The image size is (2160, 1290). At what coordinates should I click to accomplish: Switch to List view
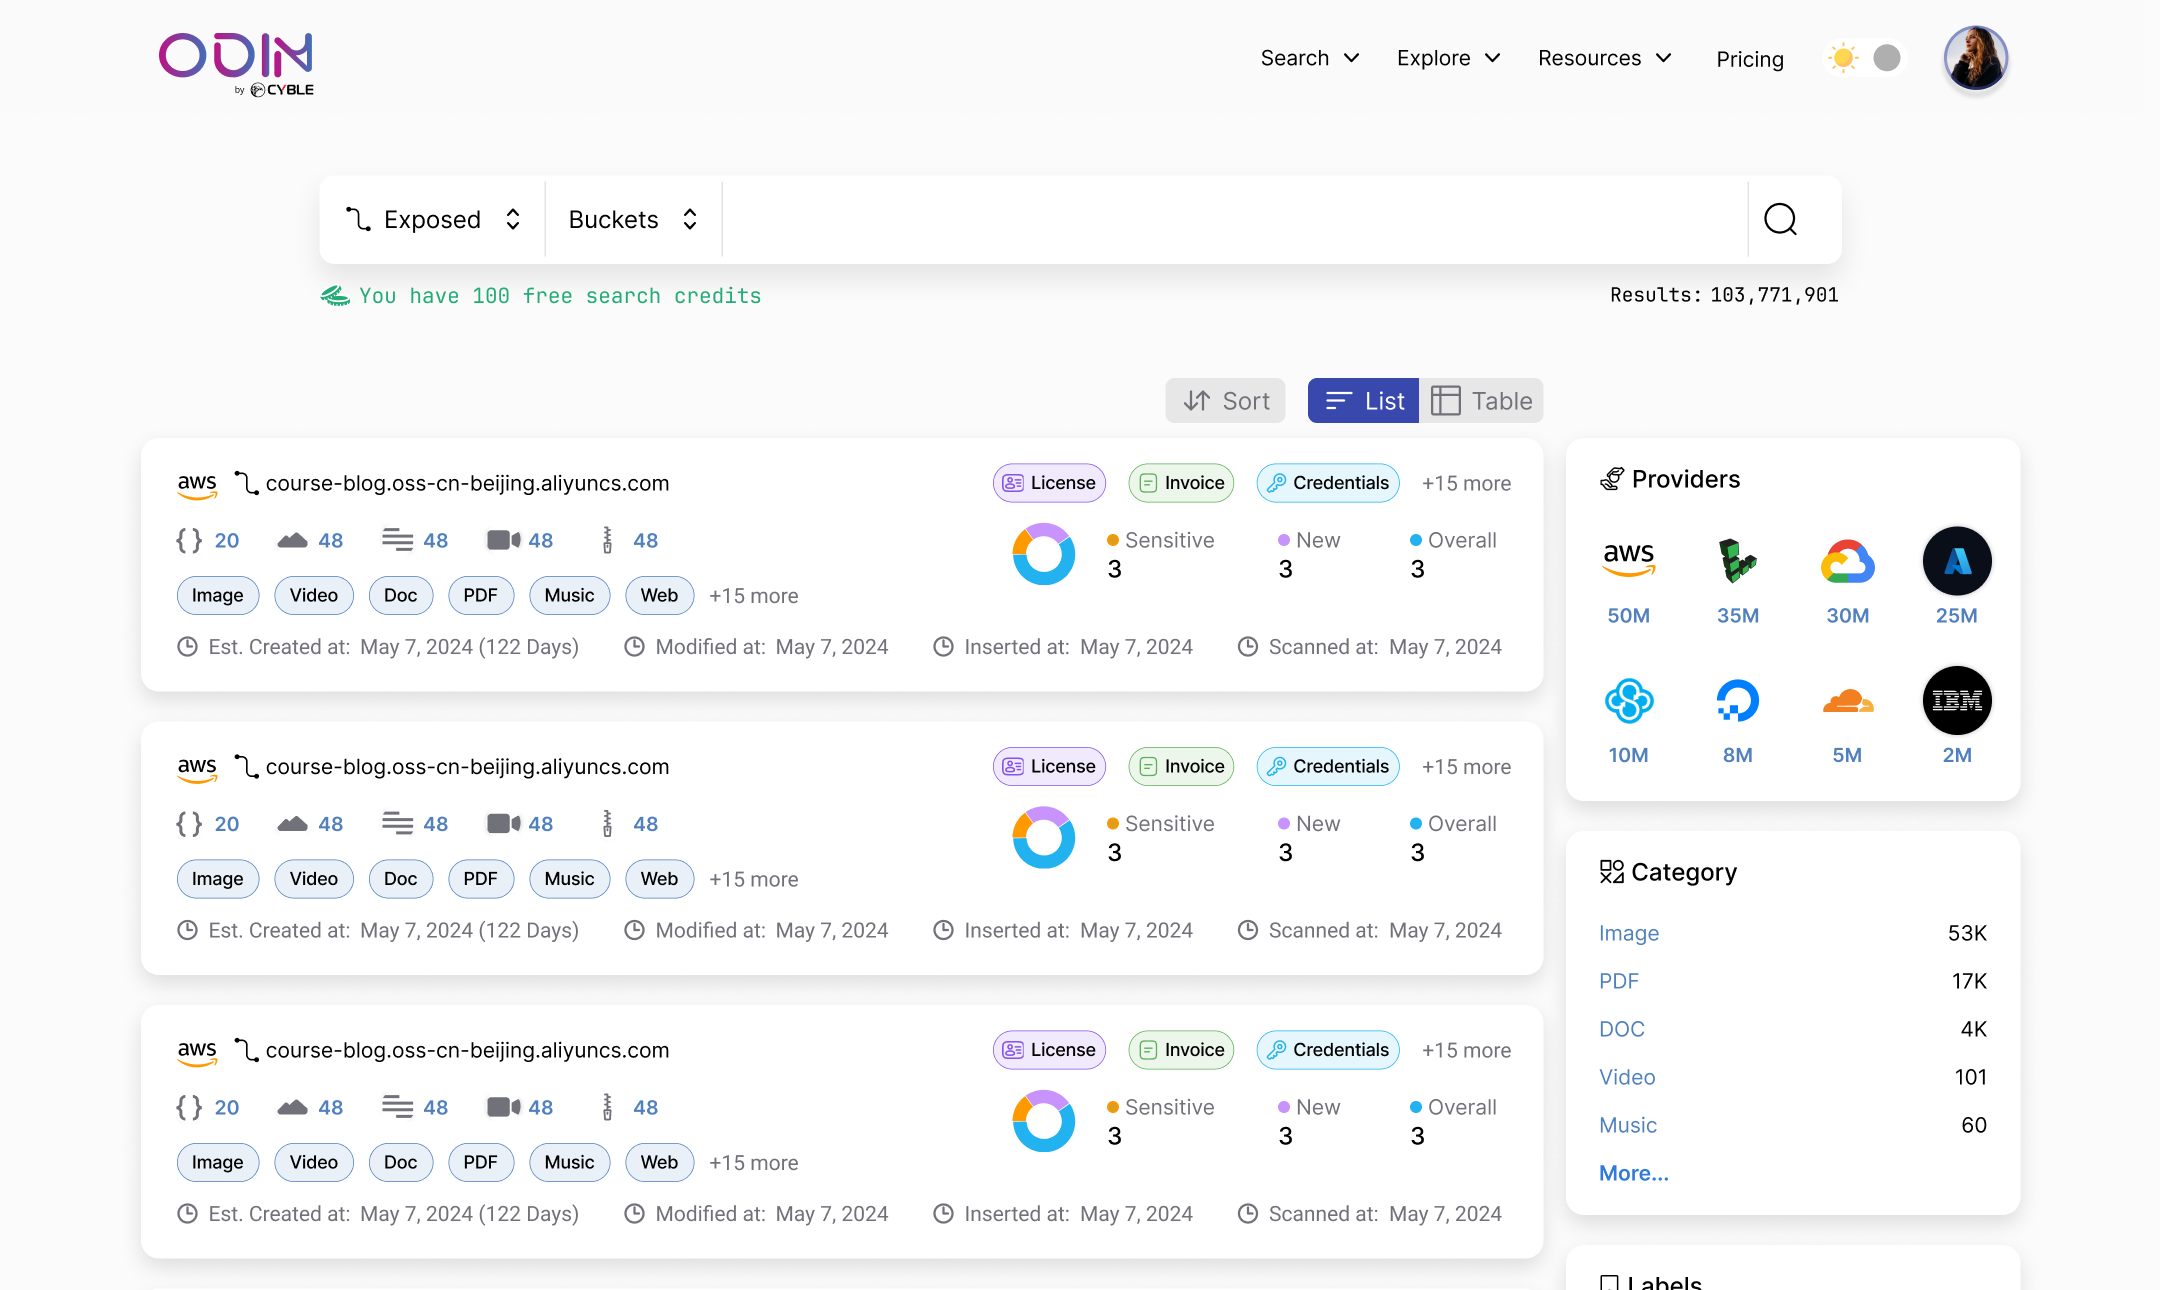[1363, 401]
